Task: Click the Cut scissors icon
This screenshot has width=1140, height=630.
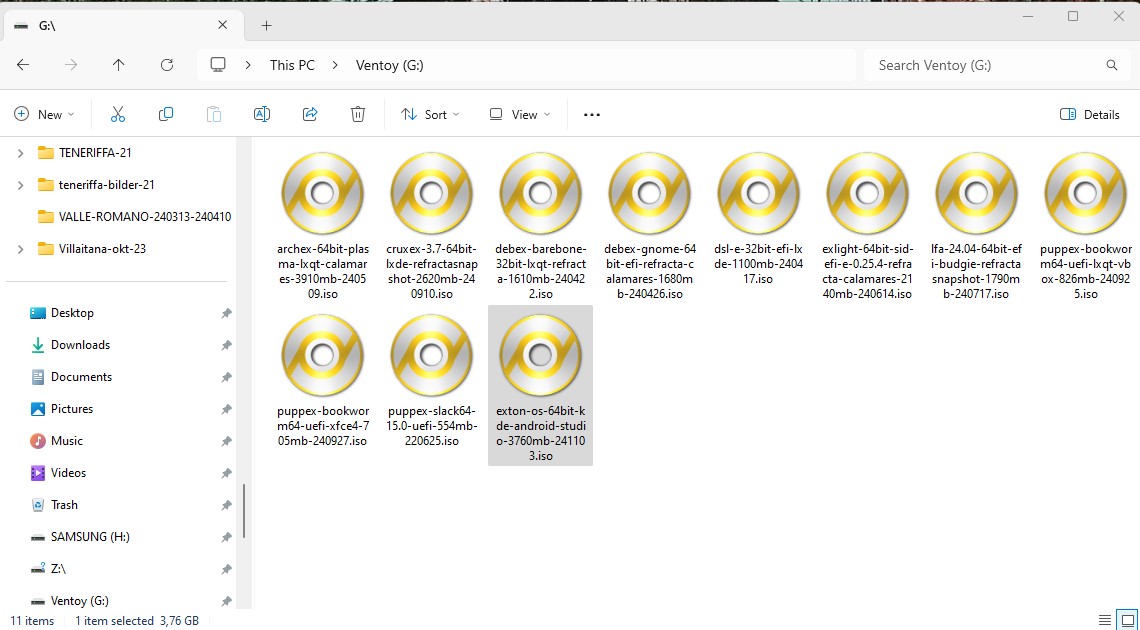Action: click(118, 114)
